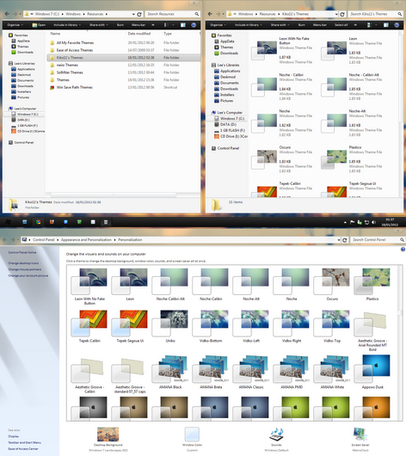Select the Leon With No Fake Button theme
Image resolution: width=406 pixels, height=456 pixels.
pos(89,287)
